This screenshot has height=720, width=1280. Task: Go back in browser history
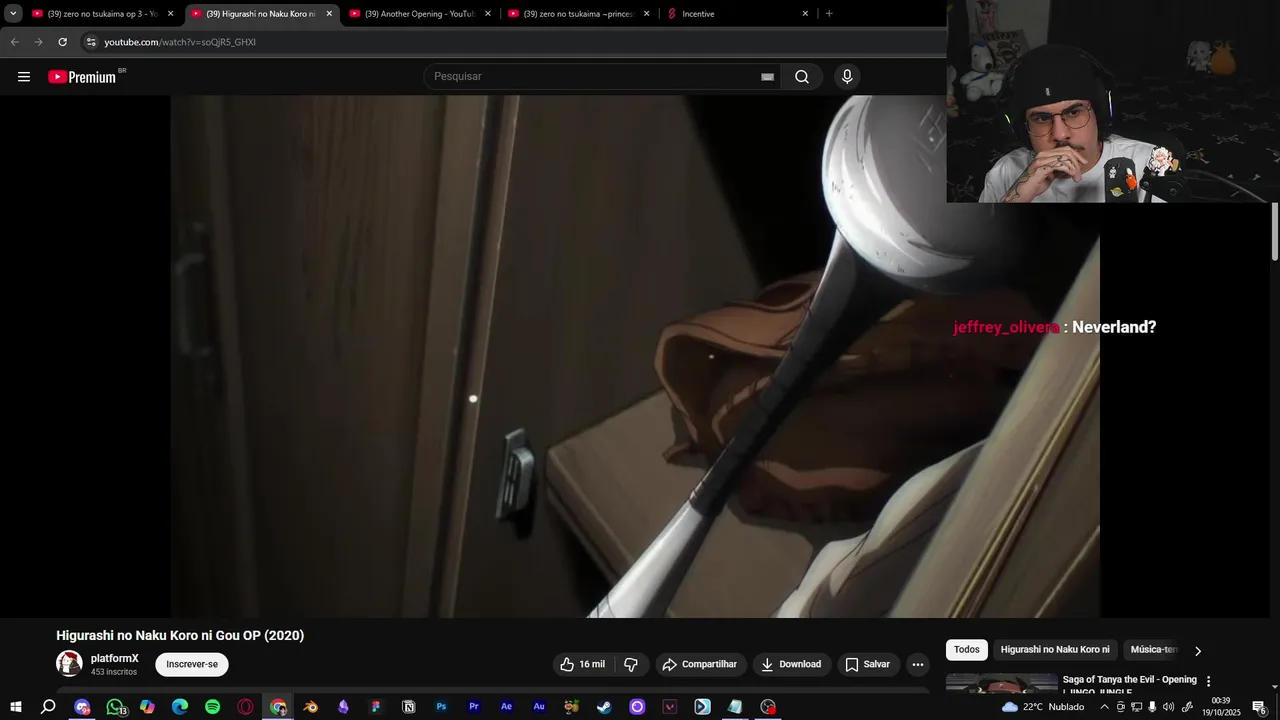[14, 42]
